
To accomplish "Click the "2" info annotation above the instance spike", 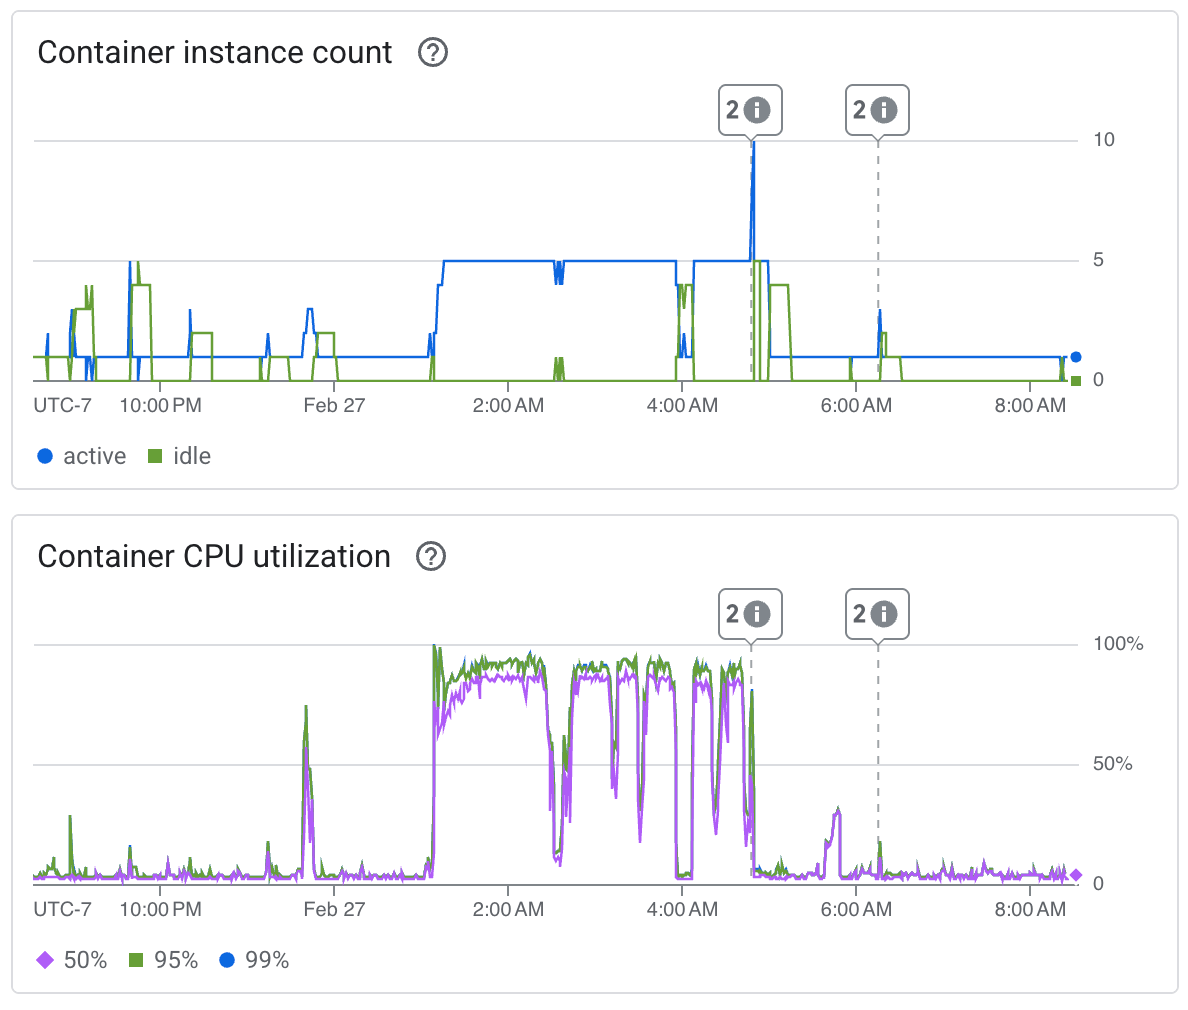I will (751, 110).
